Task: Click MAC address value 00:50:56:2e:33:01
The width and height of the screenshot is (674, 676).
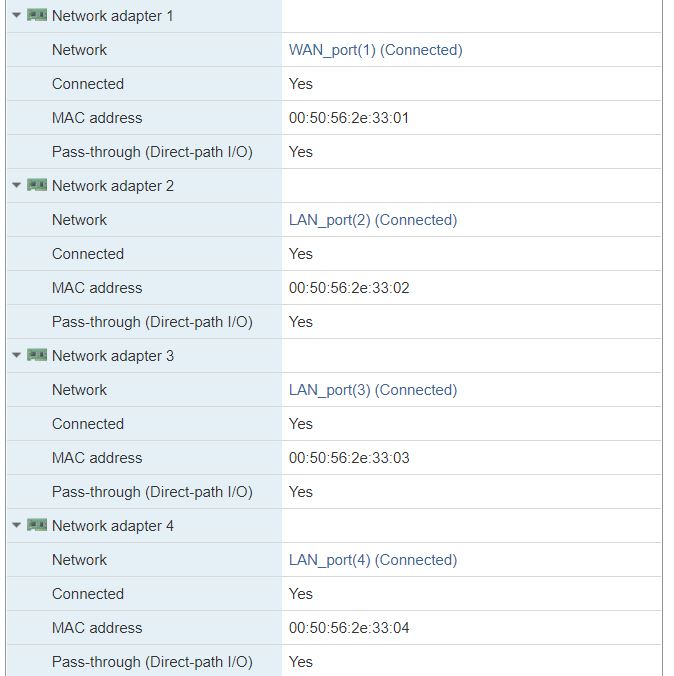Action: click(x=348, y=118)
